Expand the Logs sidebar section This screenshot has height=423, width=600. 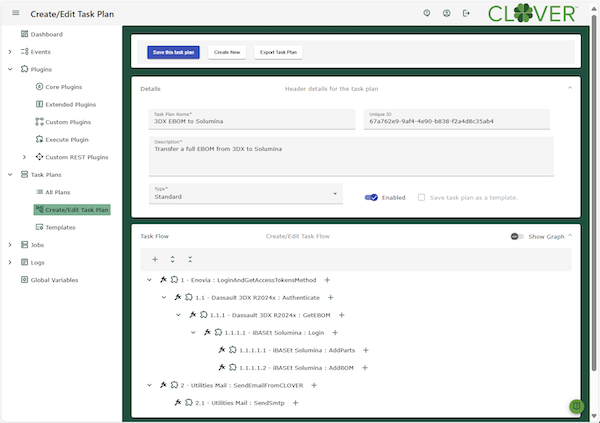coord(10,263)
